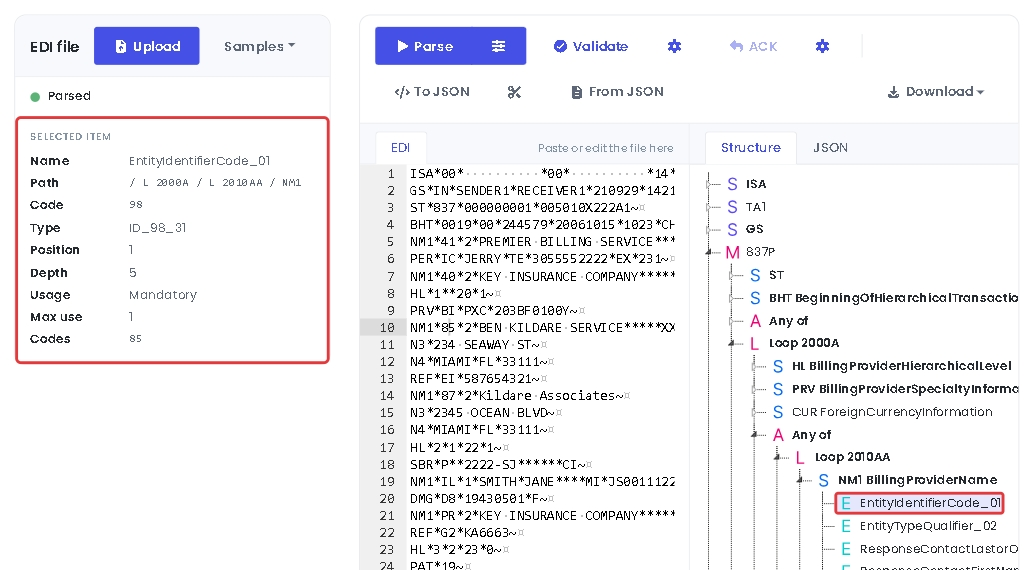The height and width of the screenshot is (570, 1034).
Task: Select the Loop 2010AA loop icon
Action: (x=799, y=457)
